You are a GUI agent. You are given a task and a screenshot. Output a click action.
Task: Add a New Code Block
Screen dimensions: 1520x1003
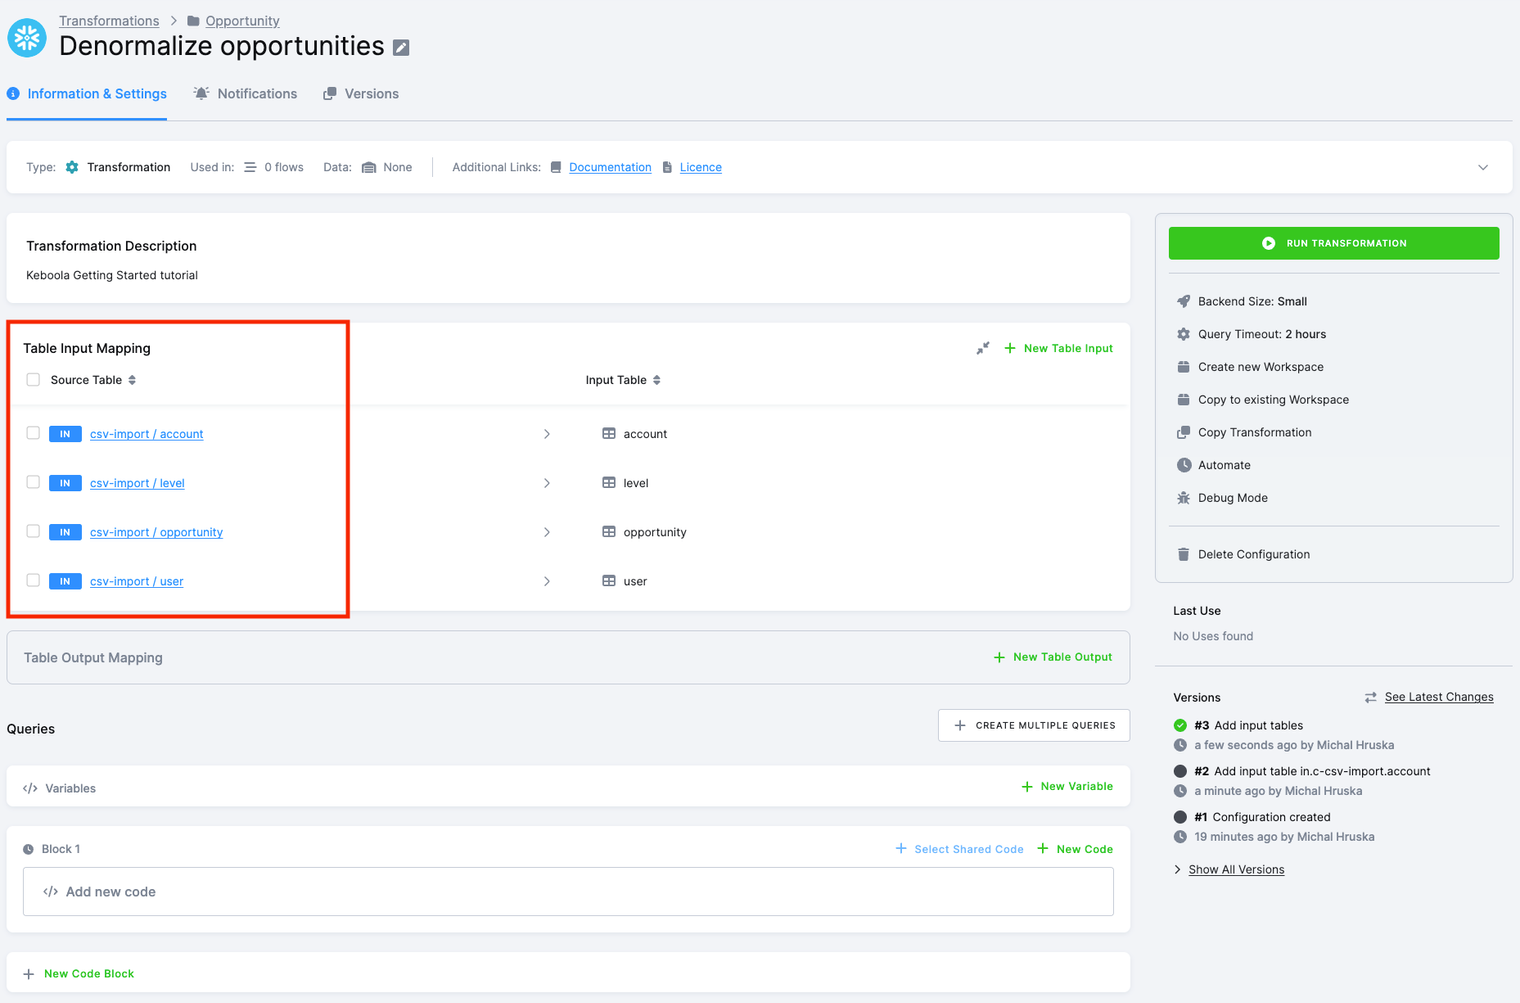click(78, 974)
